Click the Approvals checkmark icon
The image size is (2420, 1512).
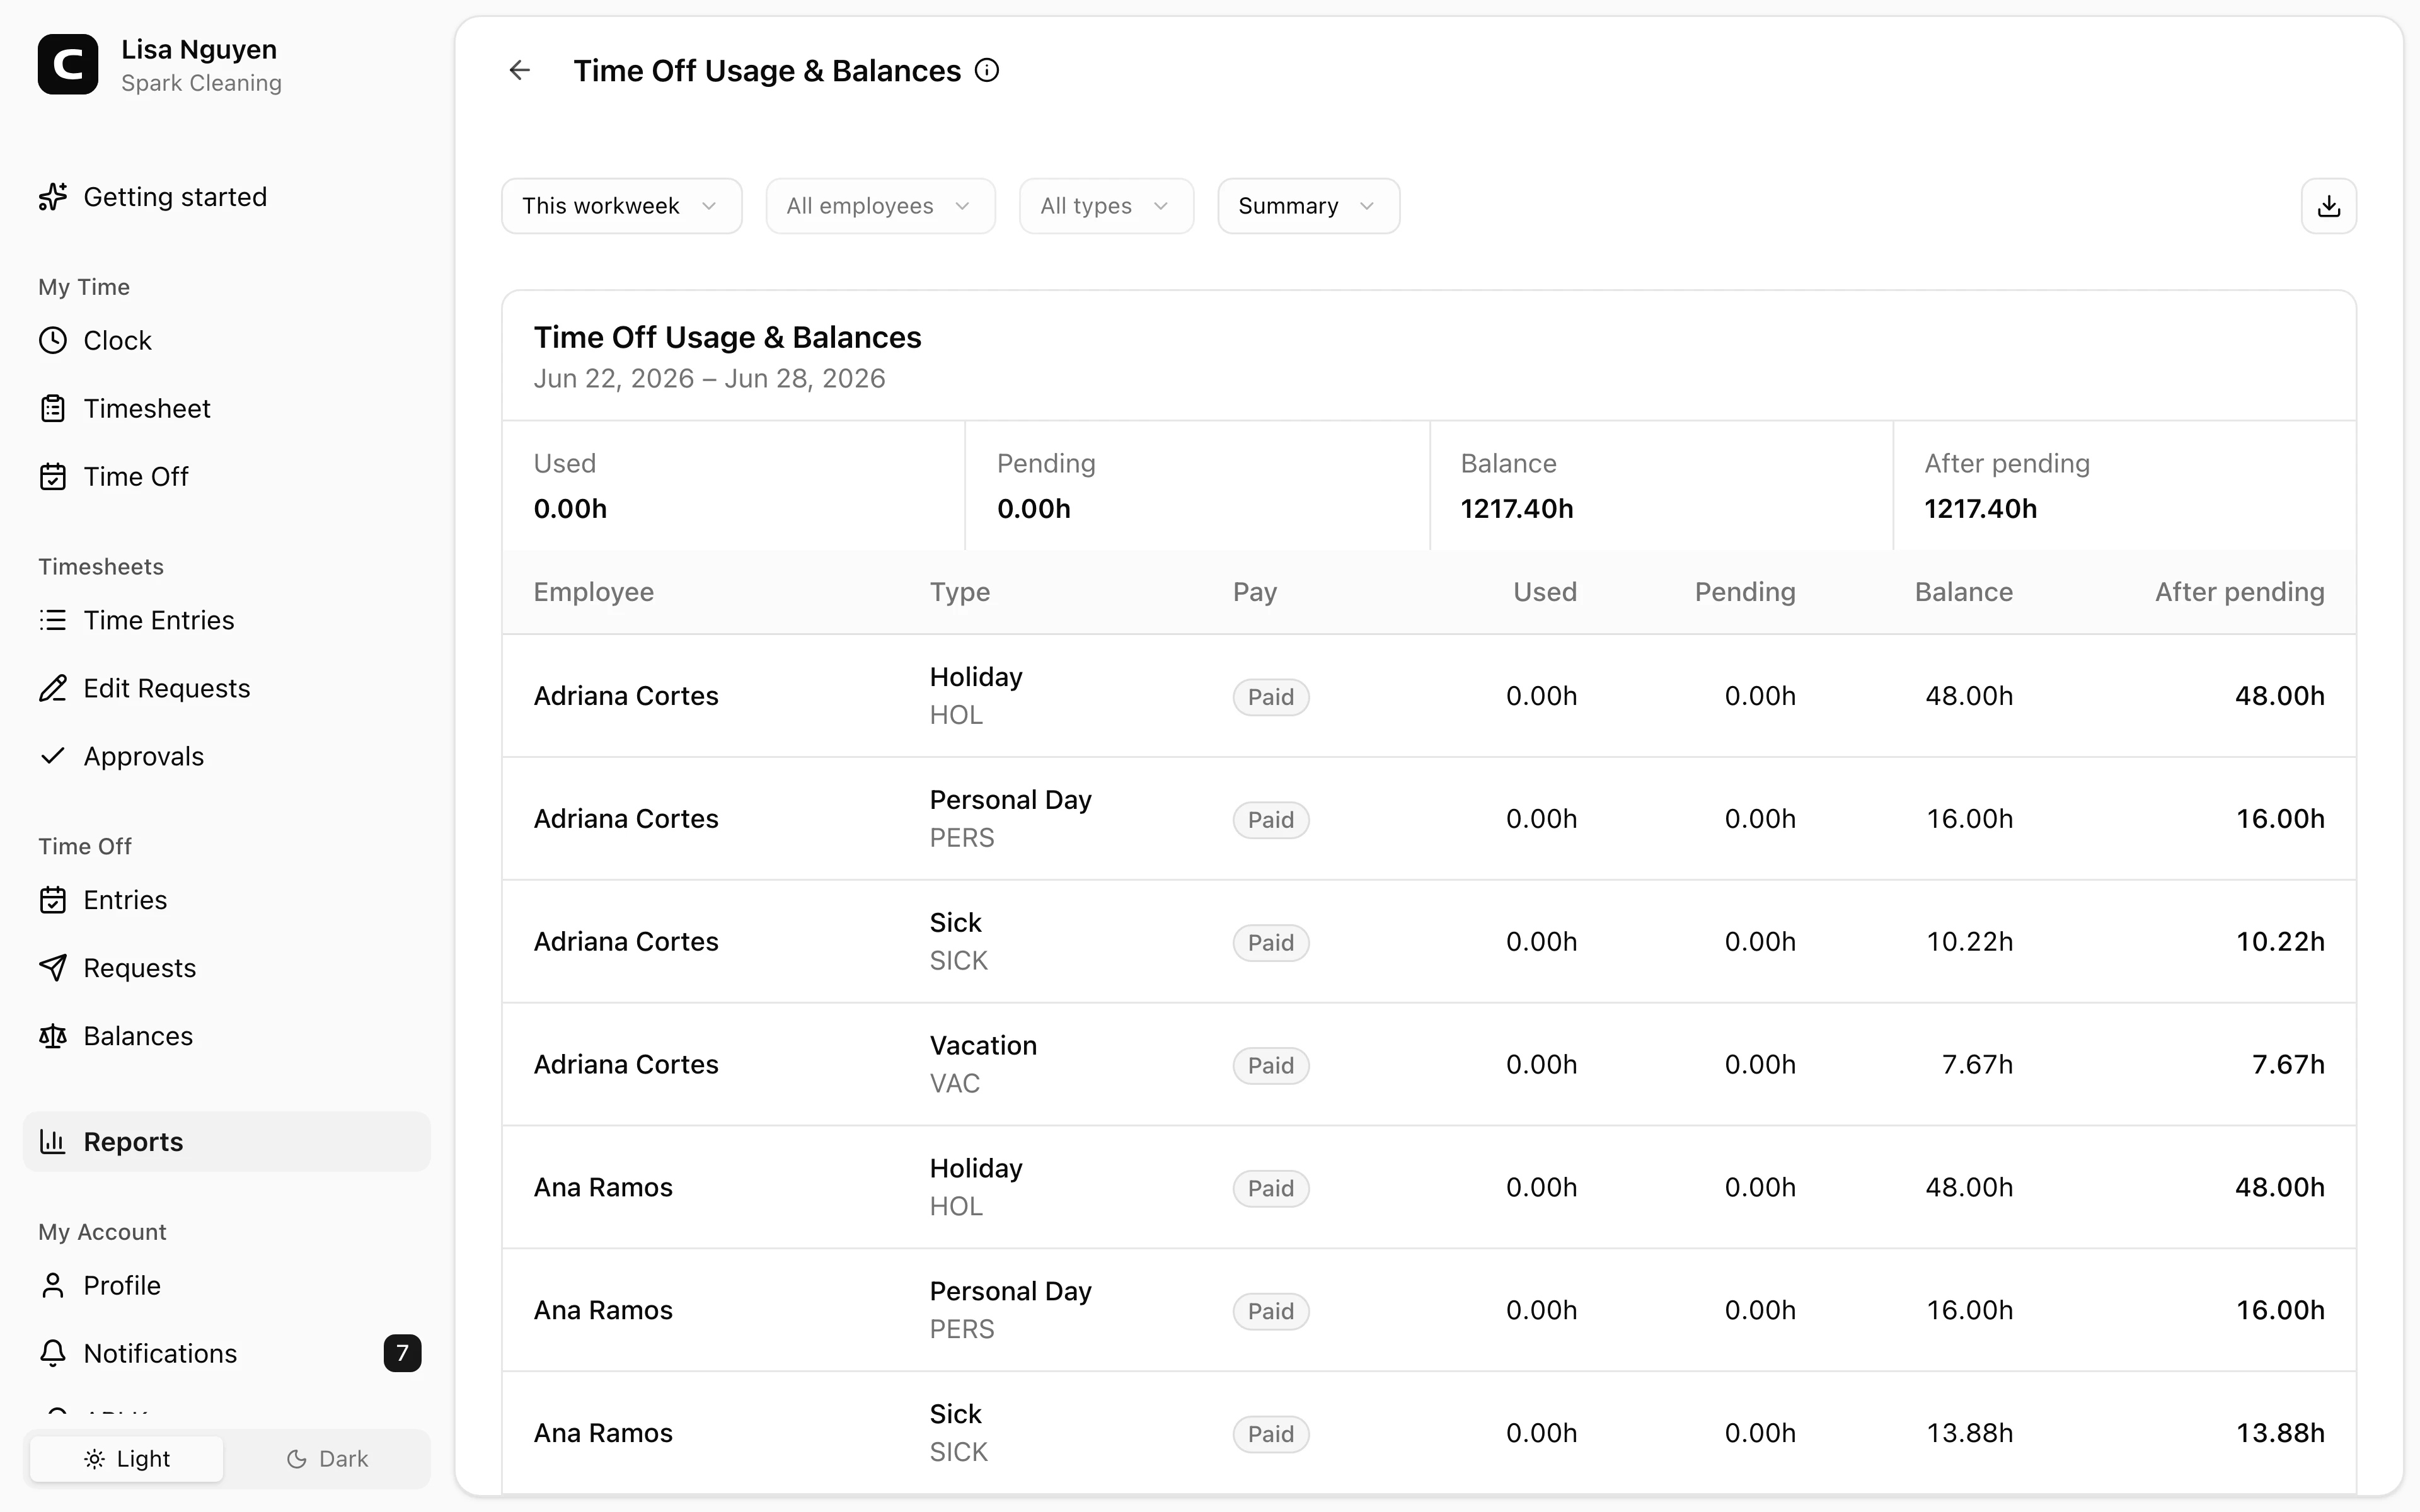[x=53, y=756]
